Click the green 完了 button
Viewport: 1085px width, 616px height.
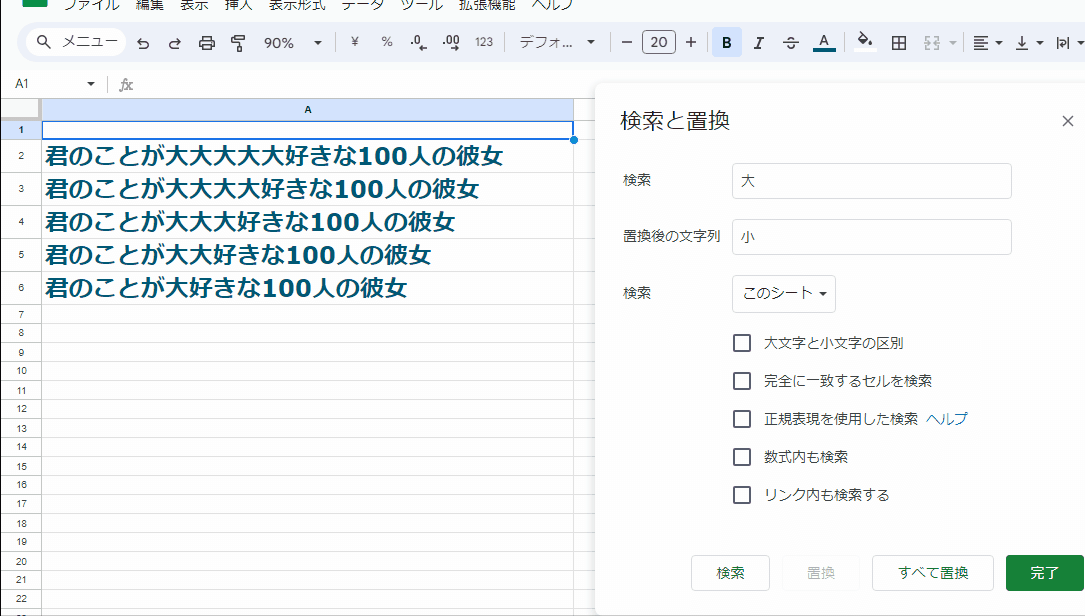coord(1044,573)
